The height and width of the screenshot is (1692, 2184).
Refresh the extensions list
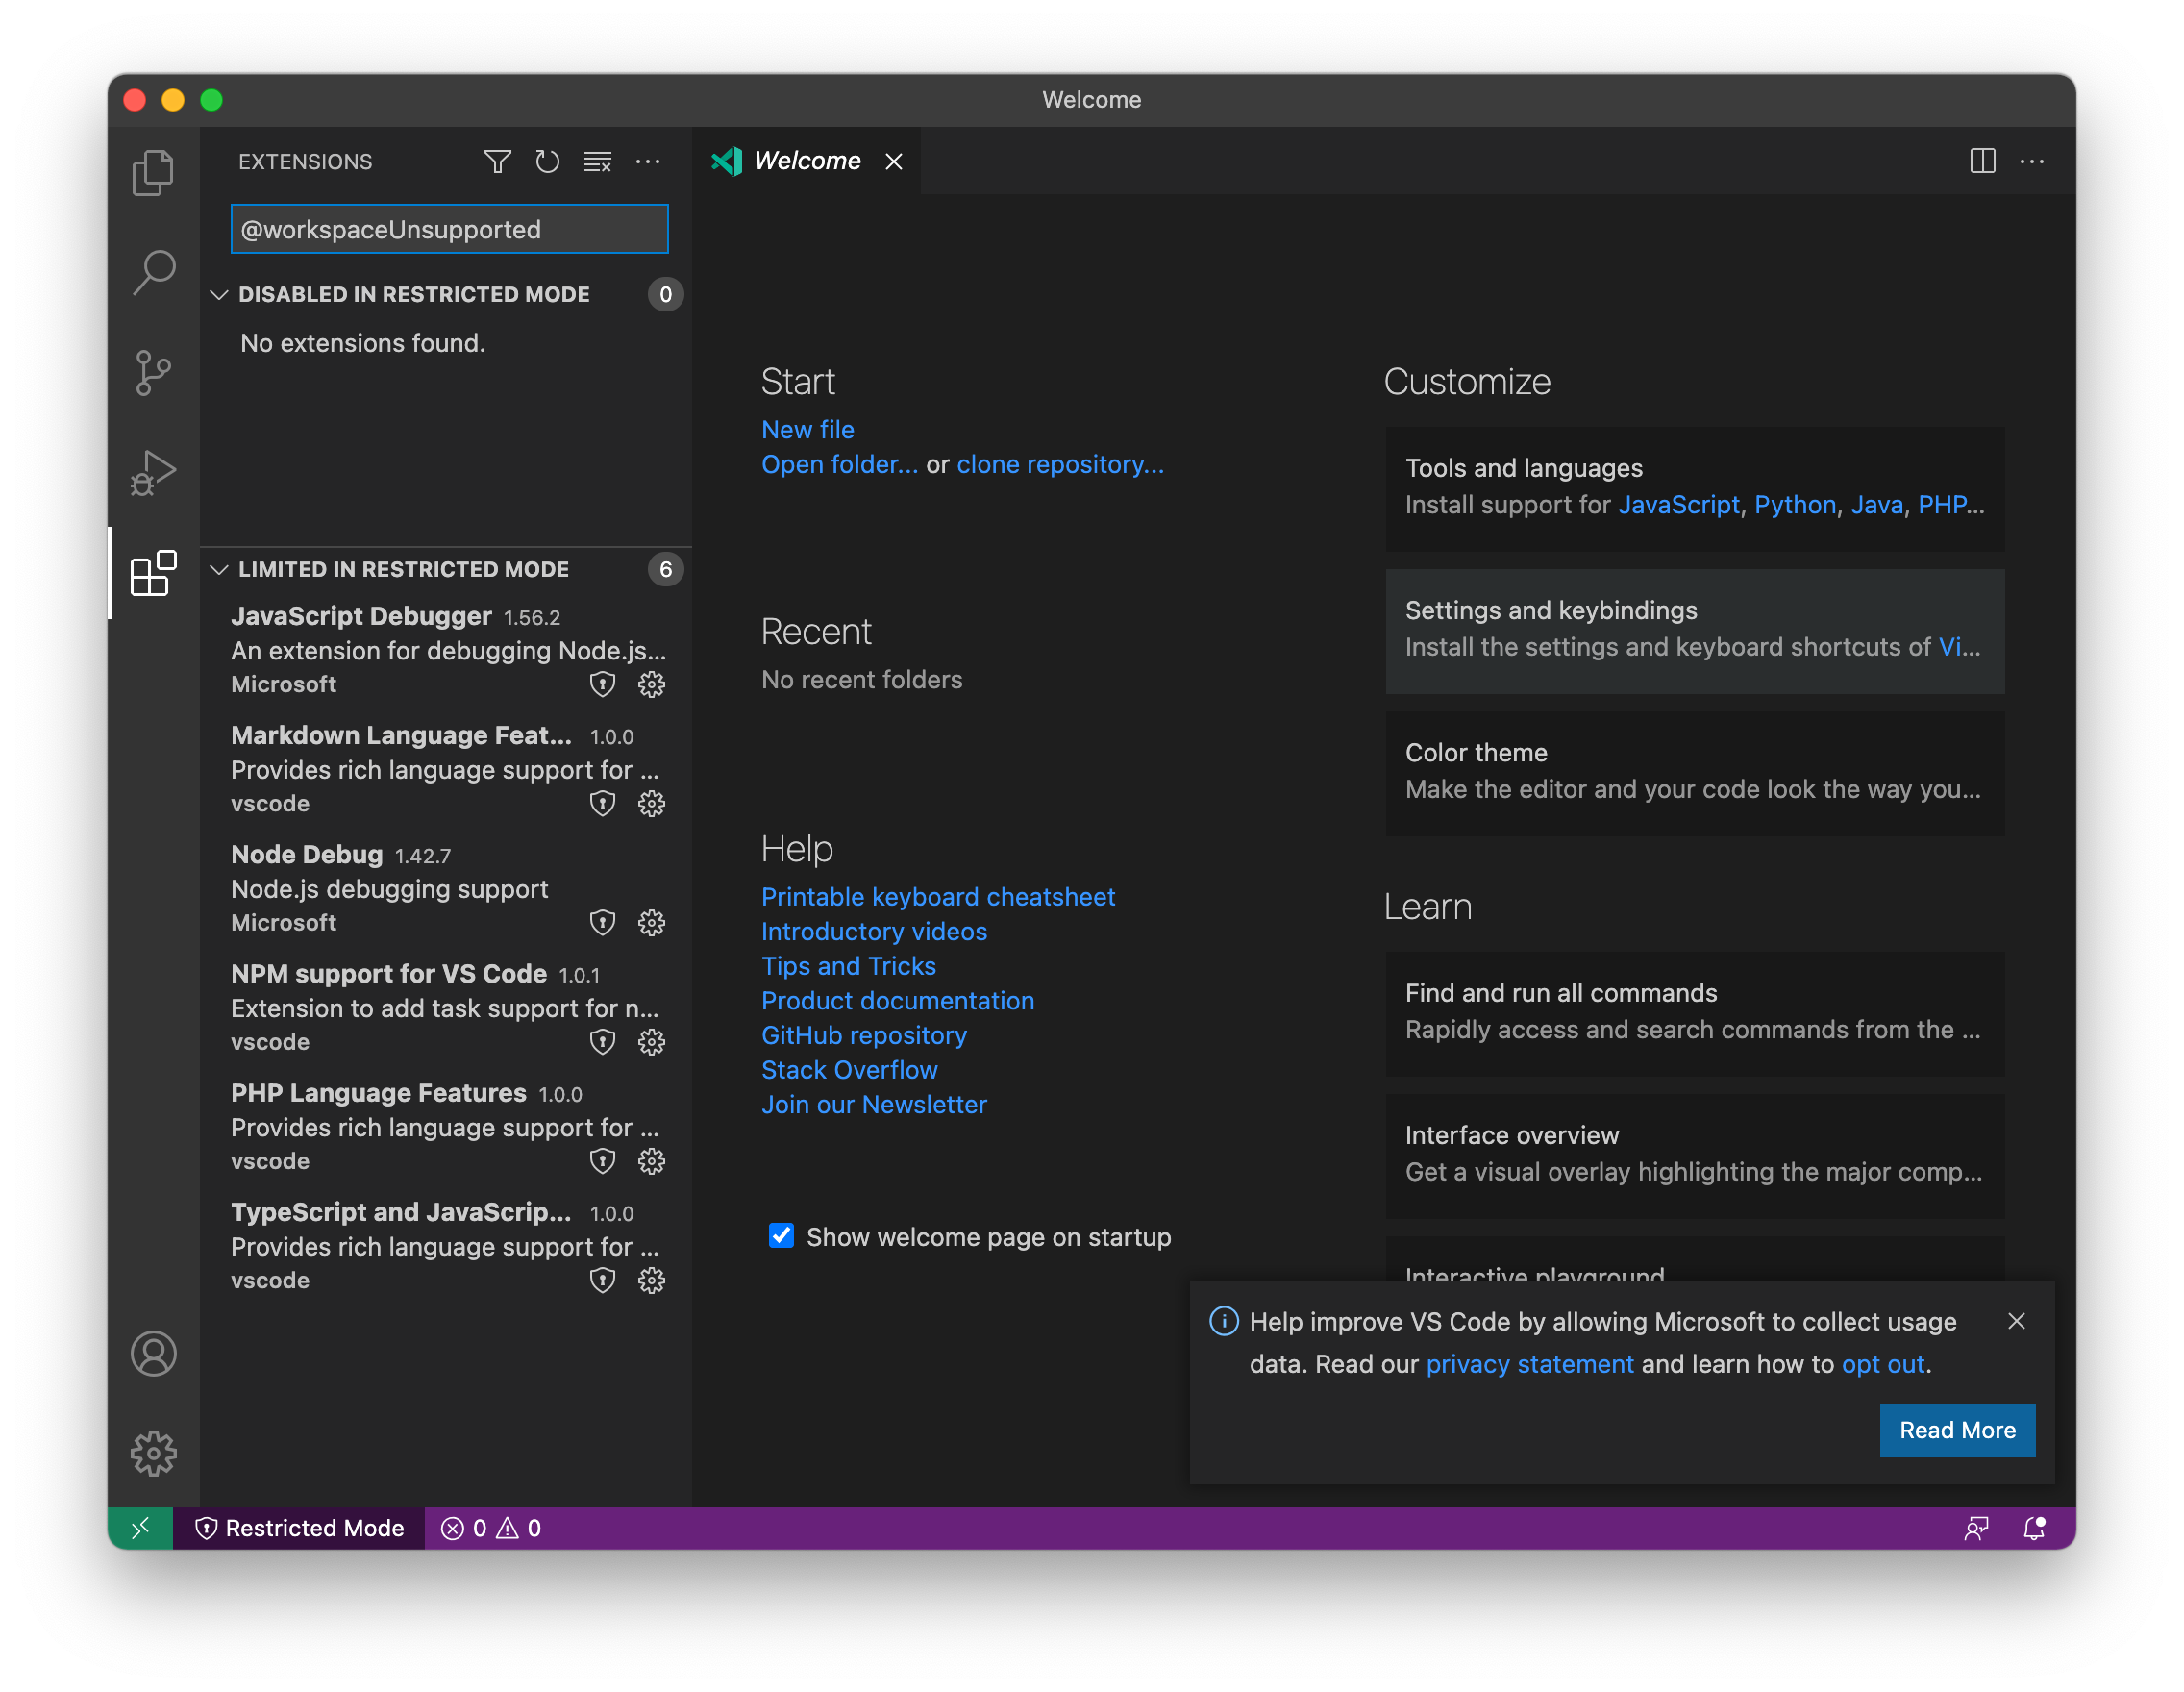547,161
